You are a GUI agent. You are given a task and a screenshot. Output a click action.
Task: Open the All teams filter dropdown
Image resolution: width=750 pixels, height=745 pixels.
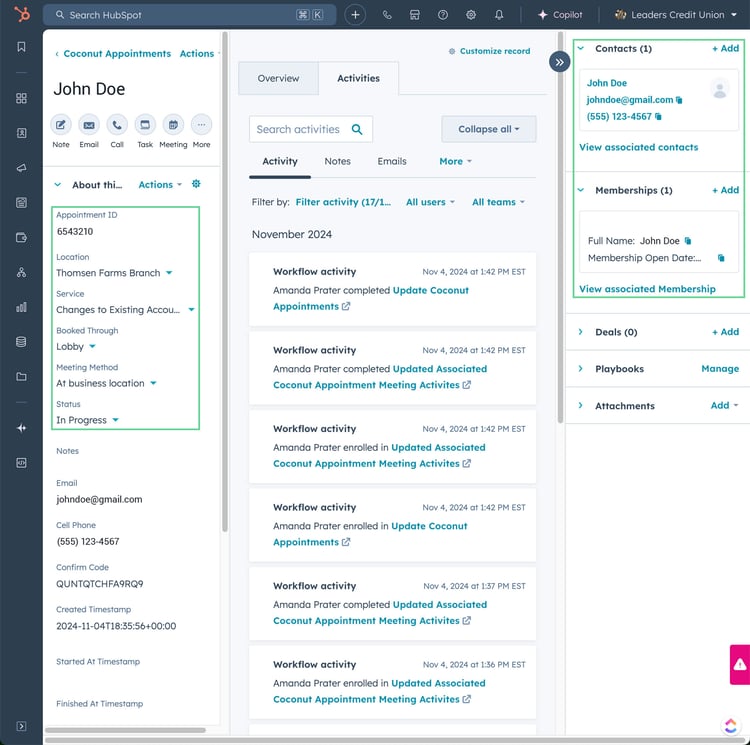tap(498, 202)
